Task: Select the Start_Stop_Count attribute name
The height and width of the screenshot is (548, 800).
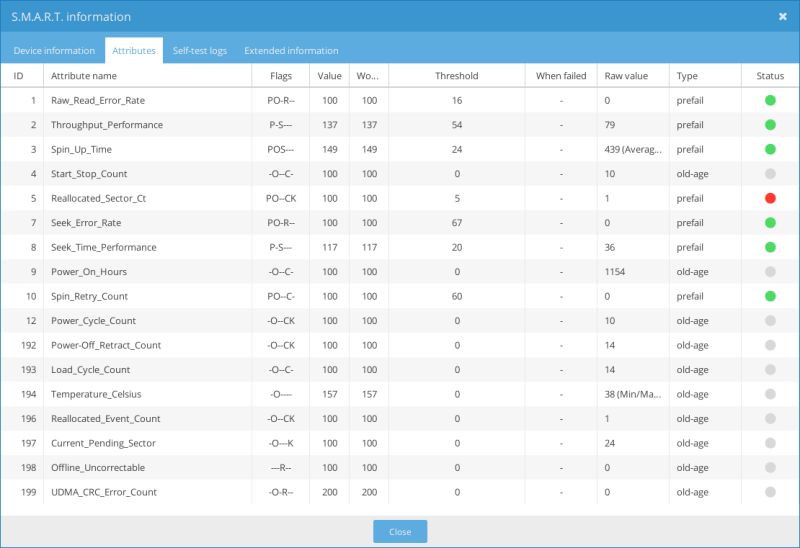Action: coord(89,174)
